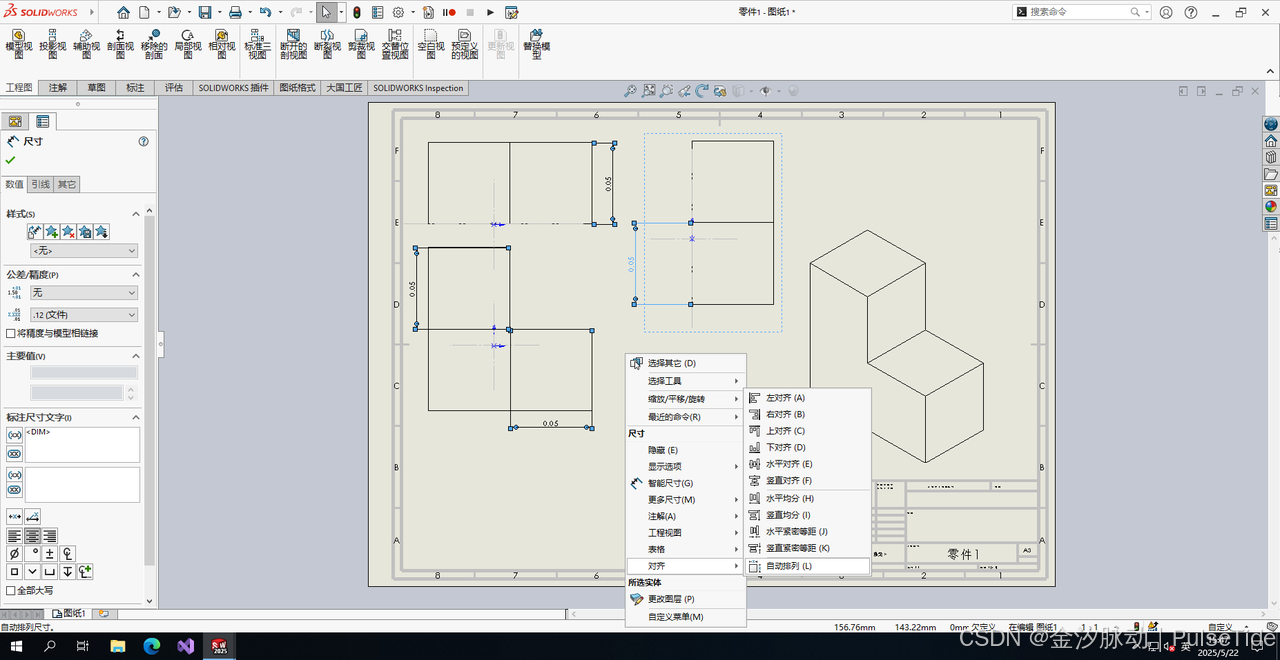This screenshot has width=1280, height=660.
Task: Switch to the 其它 panel tab
Action: [x=66, y=184]
